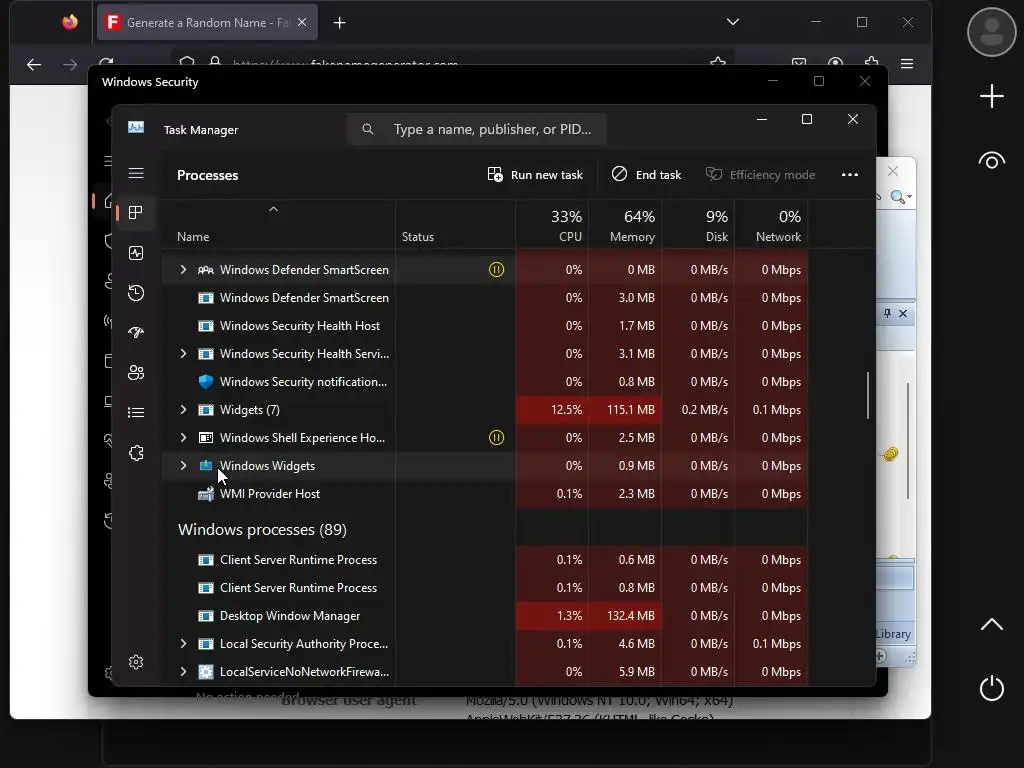This screenshot has height=768, width=1024.
Task: Click the Windows Security window title
Action: coord(150,82)
